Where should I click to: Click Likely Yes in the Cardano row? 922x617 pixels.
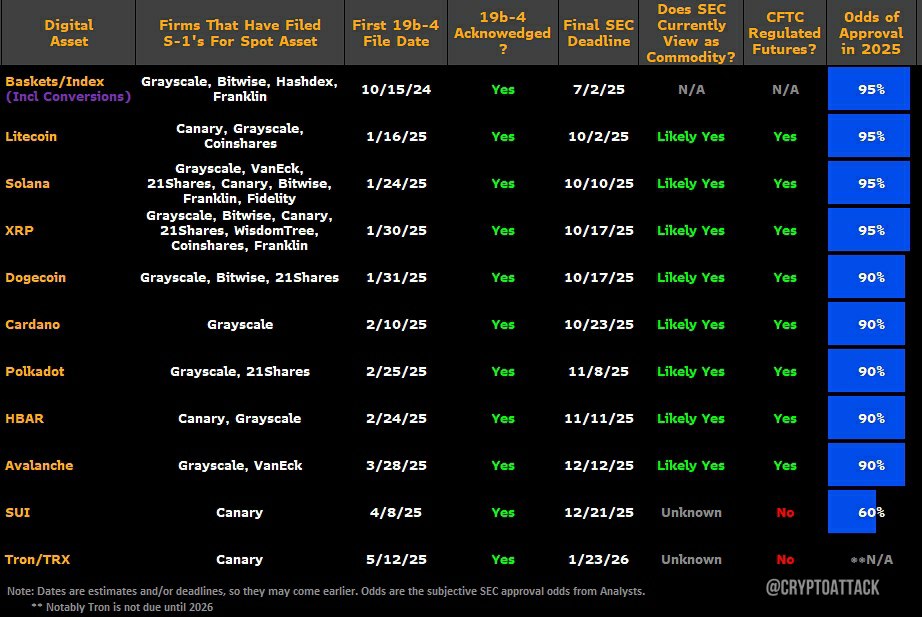[x=691, y=325]
